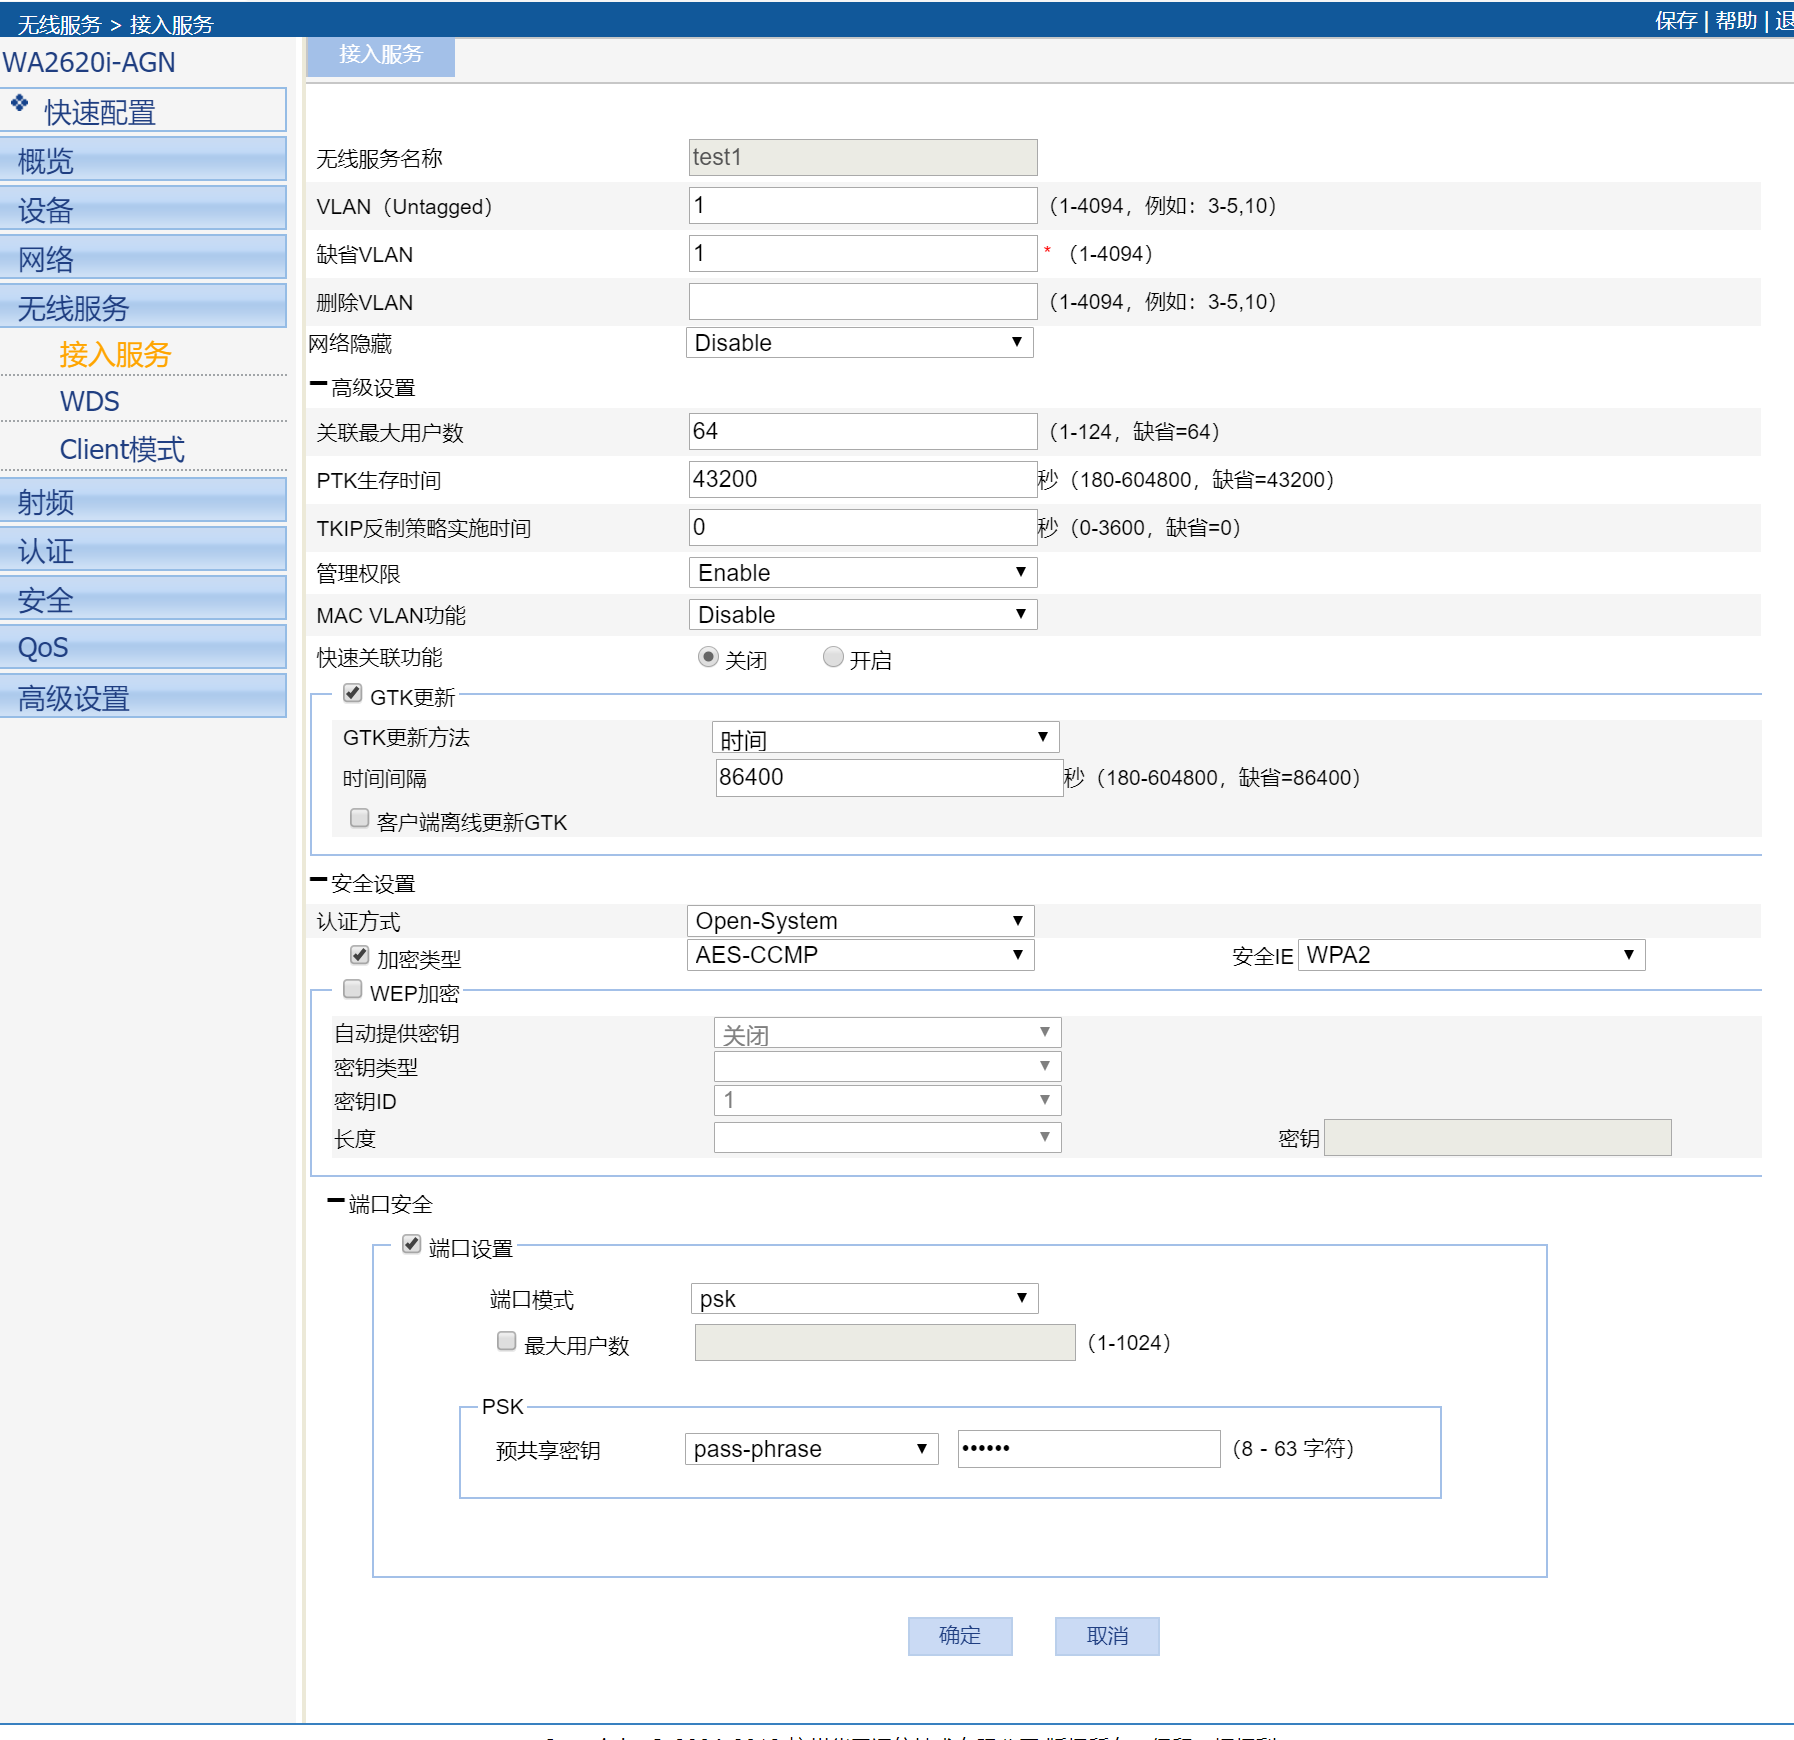Expand the 安全IE WPA2 dropdown
The height and width of the screenshot is (1740, 1794).
[1471, 955]
